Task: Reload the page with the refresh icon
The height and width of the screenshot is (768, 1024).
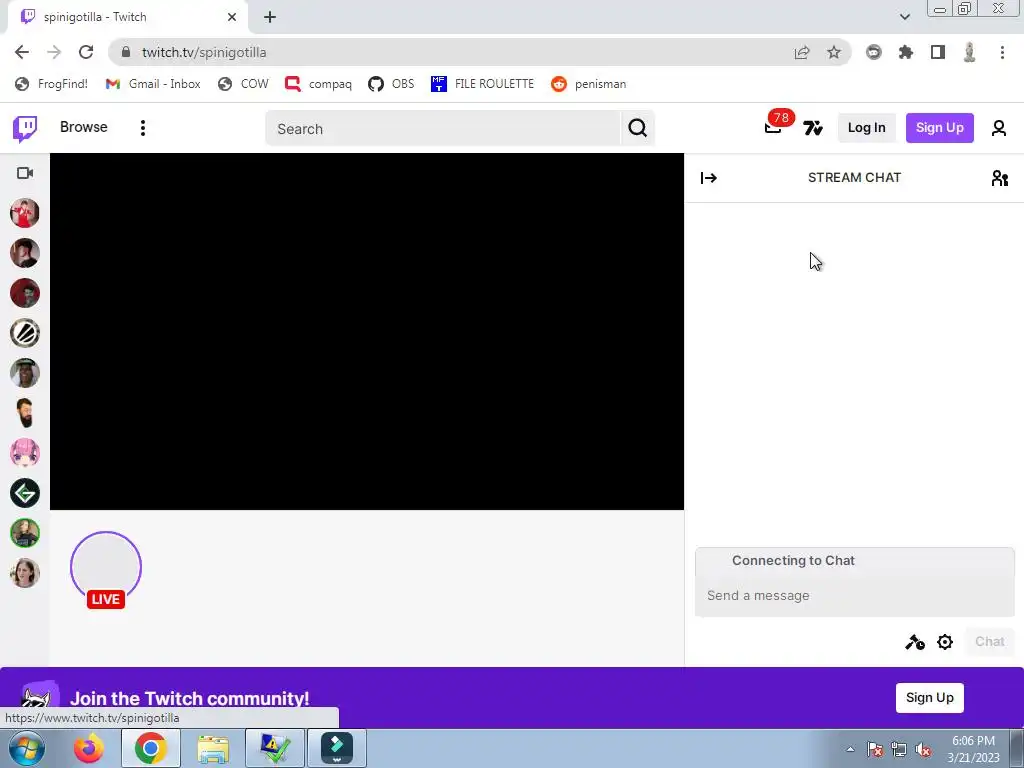Action: pos(86,52)
